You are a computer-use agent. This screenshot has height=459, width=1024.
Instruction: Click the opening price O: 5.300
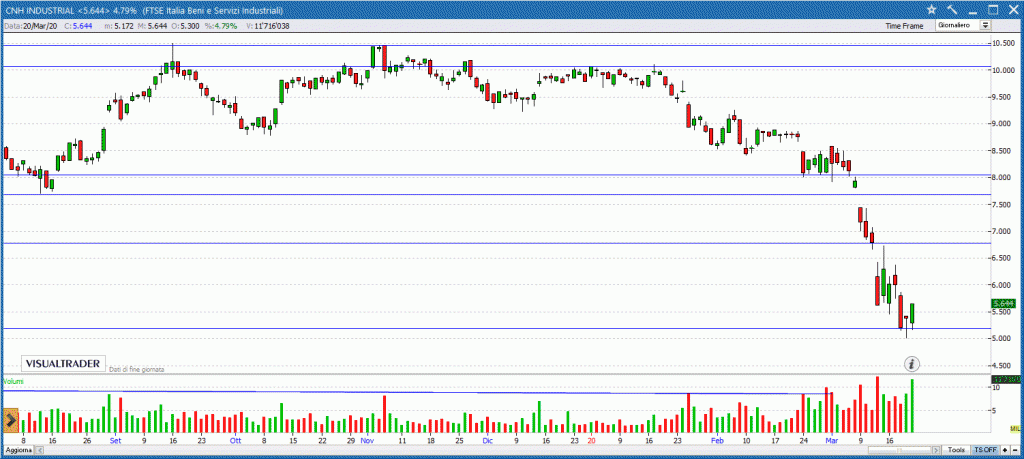[x=184, y=25]
